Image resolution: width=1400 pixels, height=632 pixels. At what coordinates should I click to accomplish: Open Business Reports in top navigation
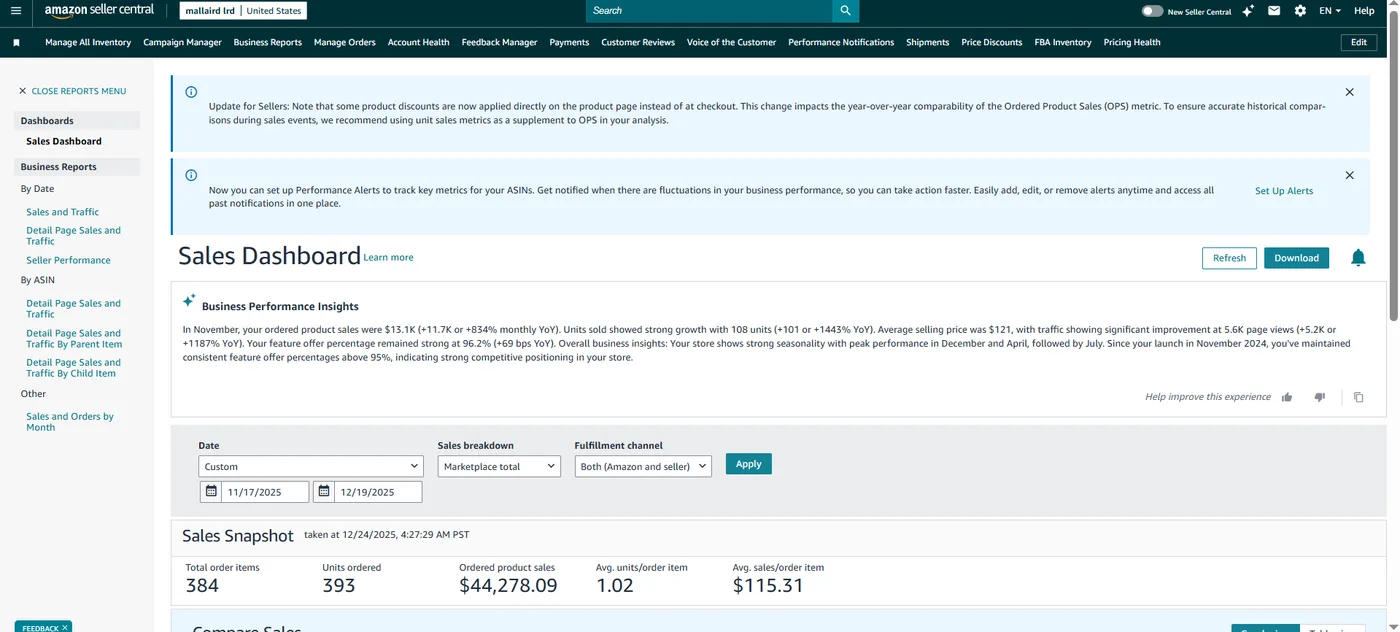point(268,43)
